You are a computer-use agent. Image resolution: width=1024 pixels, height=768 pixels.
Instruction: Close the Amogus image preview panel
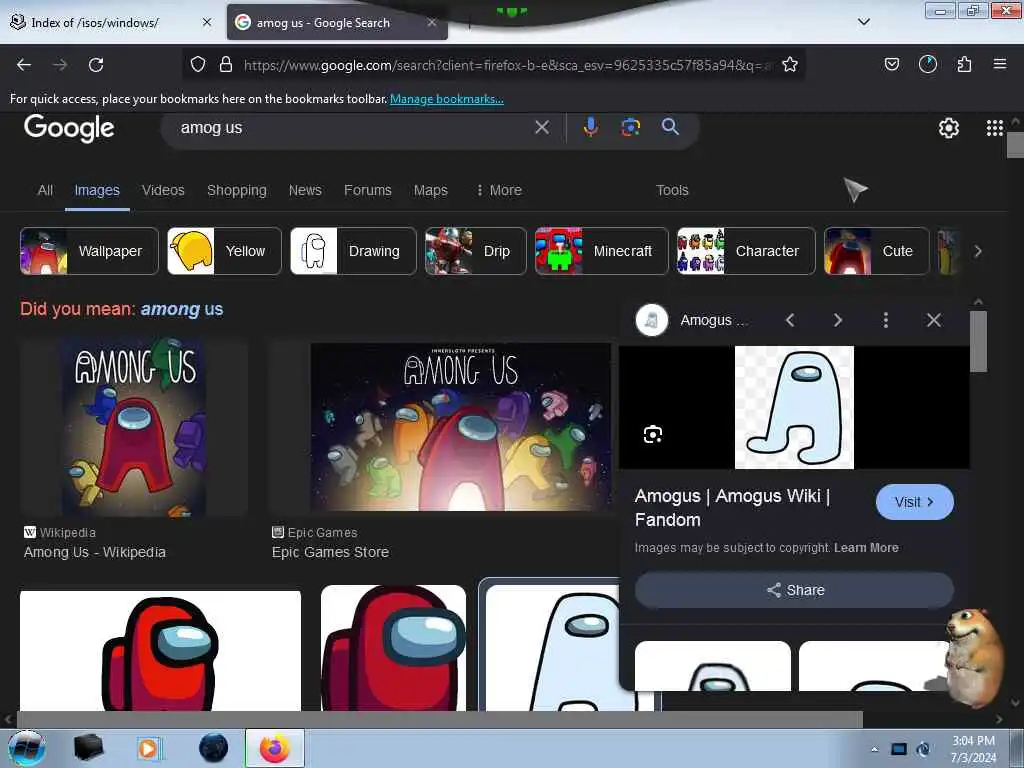[x=934, y=320]
